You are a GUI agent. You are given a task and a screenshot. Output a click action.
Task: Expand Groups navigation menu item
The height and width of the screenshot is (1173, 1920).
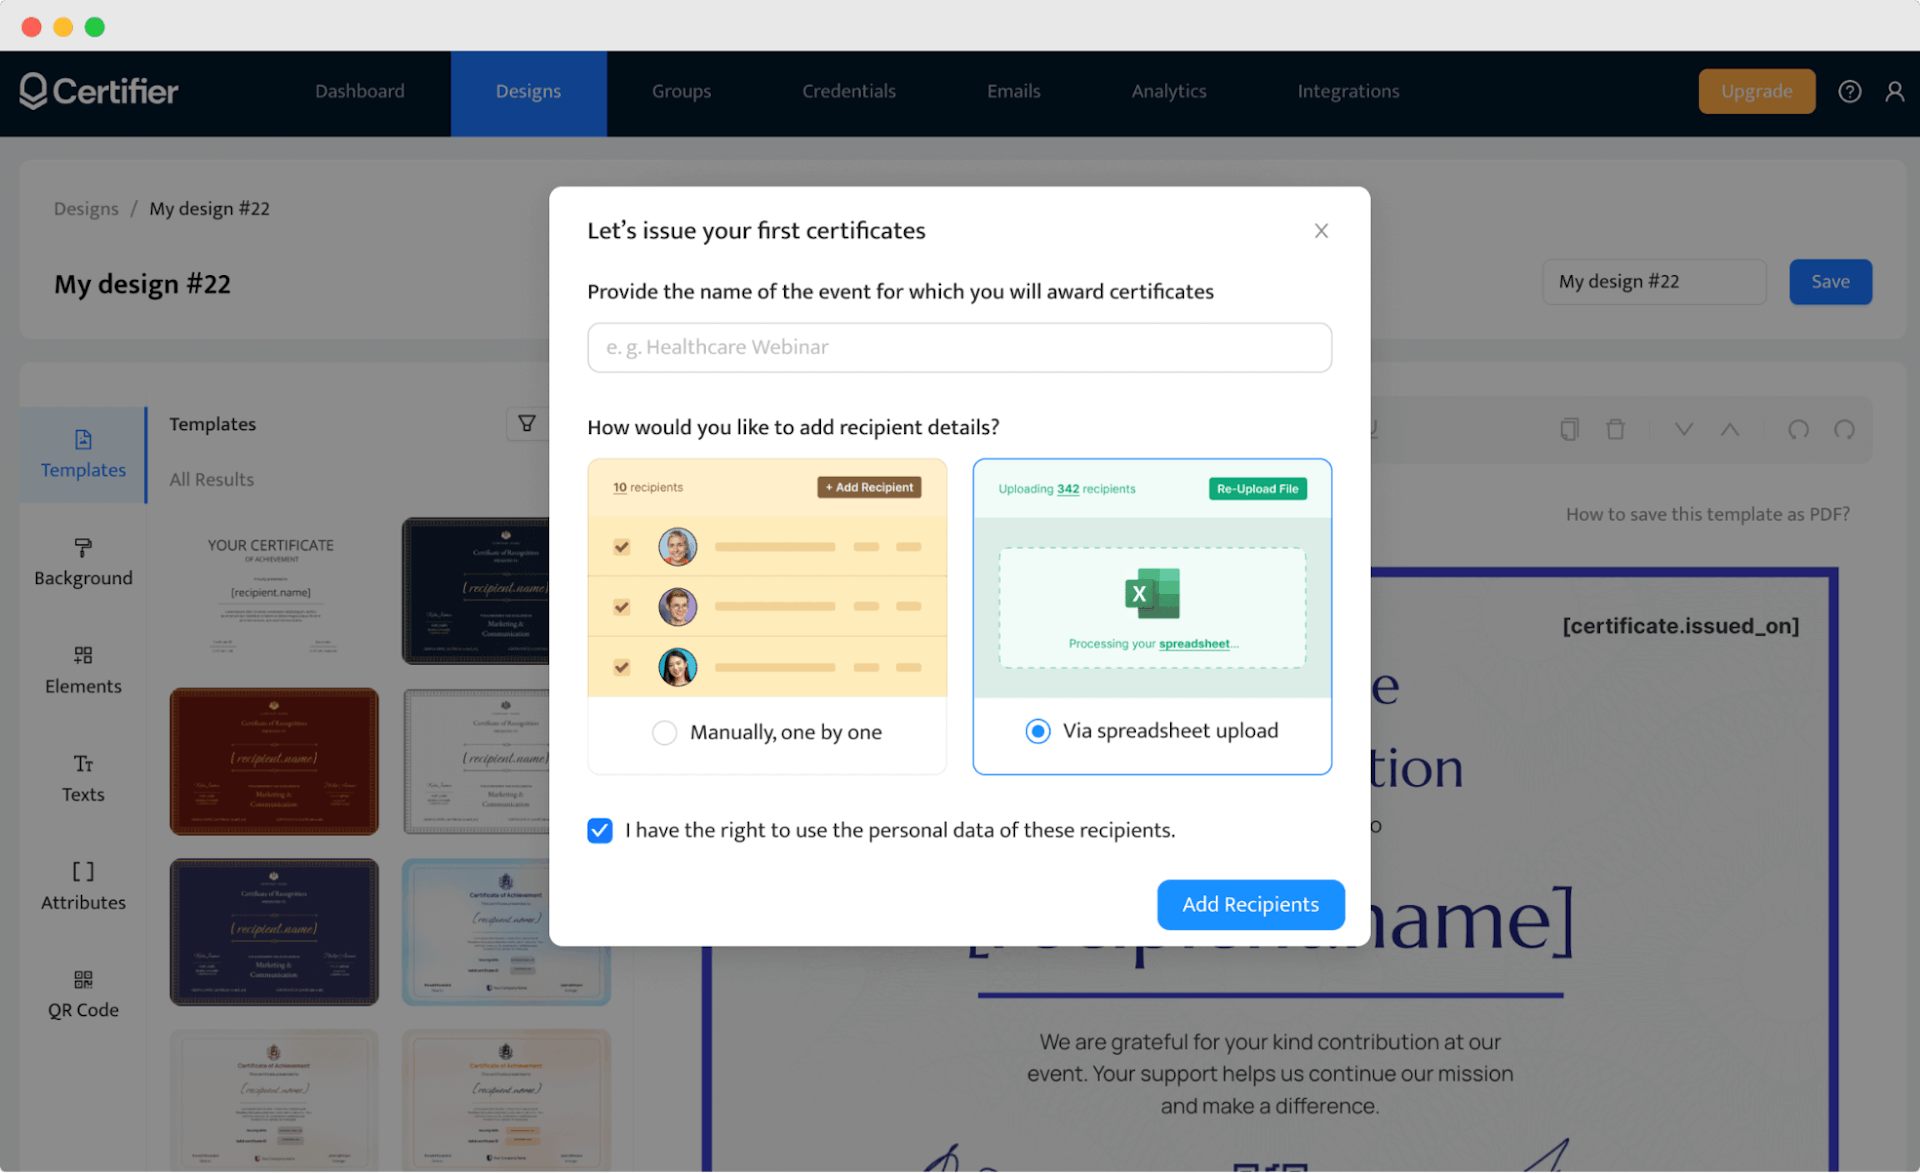(682, 91)
